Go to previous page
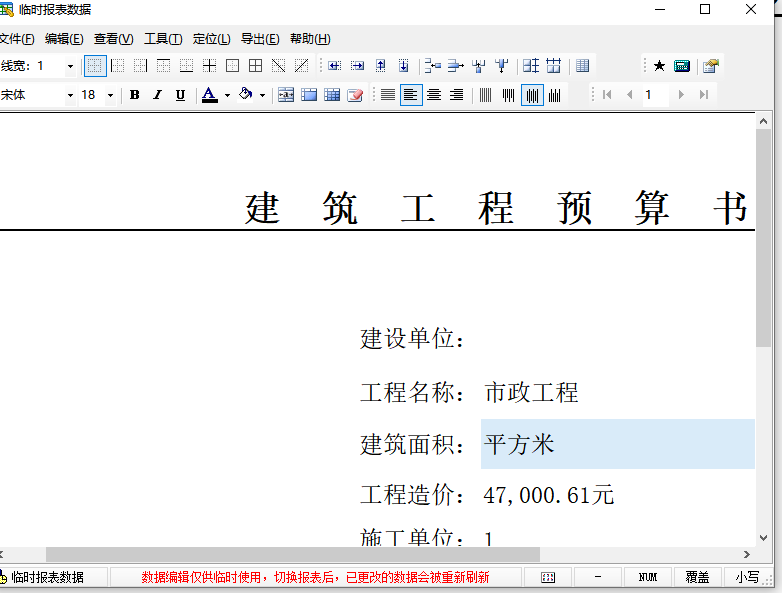The height and width of the screenshot is (593, 782). click(x=629, y=95)
